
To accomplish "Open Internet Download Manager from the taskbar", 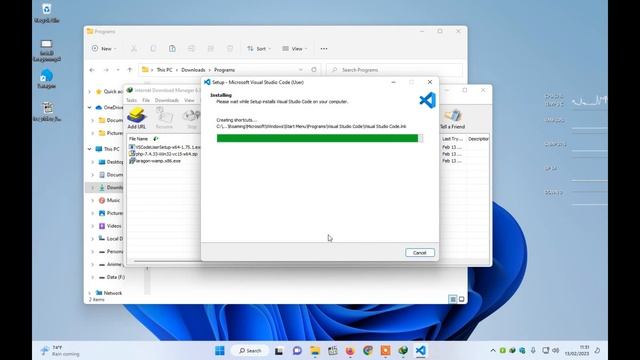I will click(403, 351).
